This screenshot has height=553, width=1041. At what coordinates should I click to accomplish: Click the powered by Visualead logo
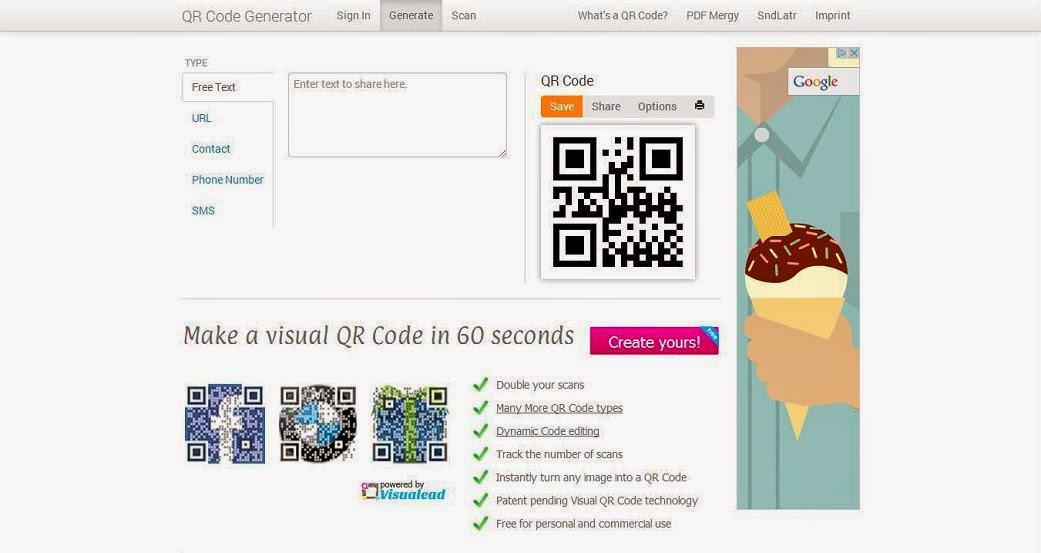(404, 491)
